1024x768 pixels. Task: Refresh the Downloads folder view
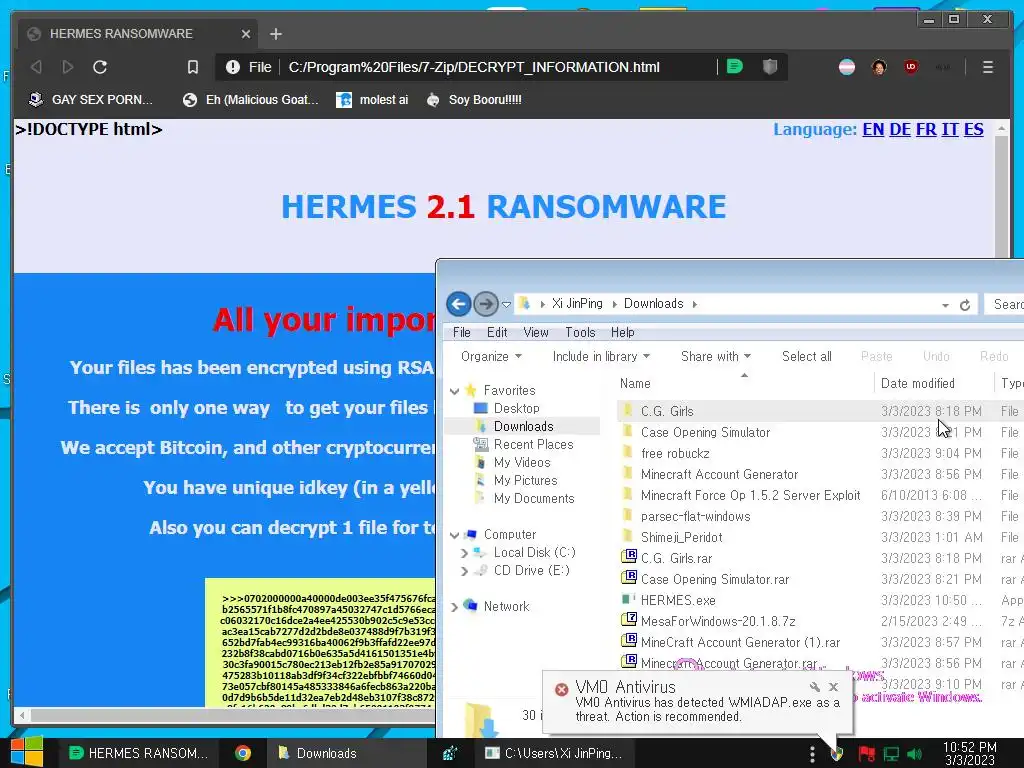pyautogui.click(x=965, y=305)
